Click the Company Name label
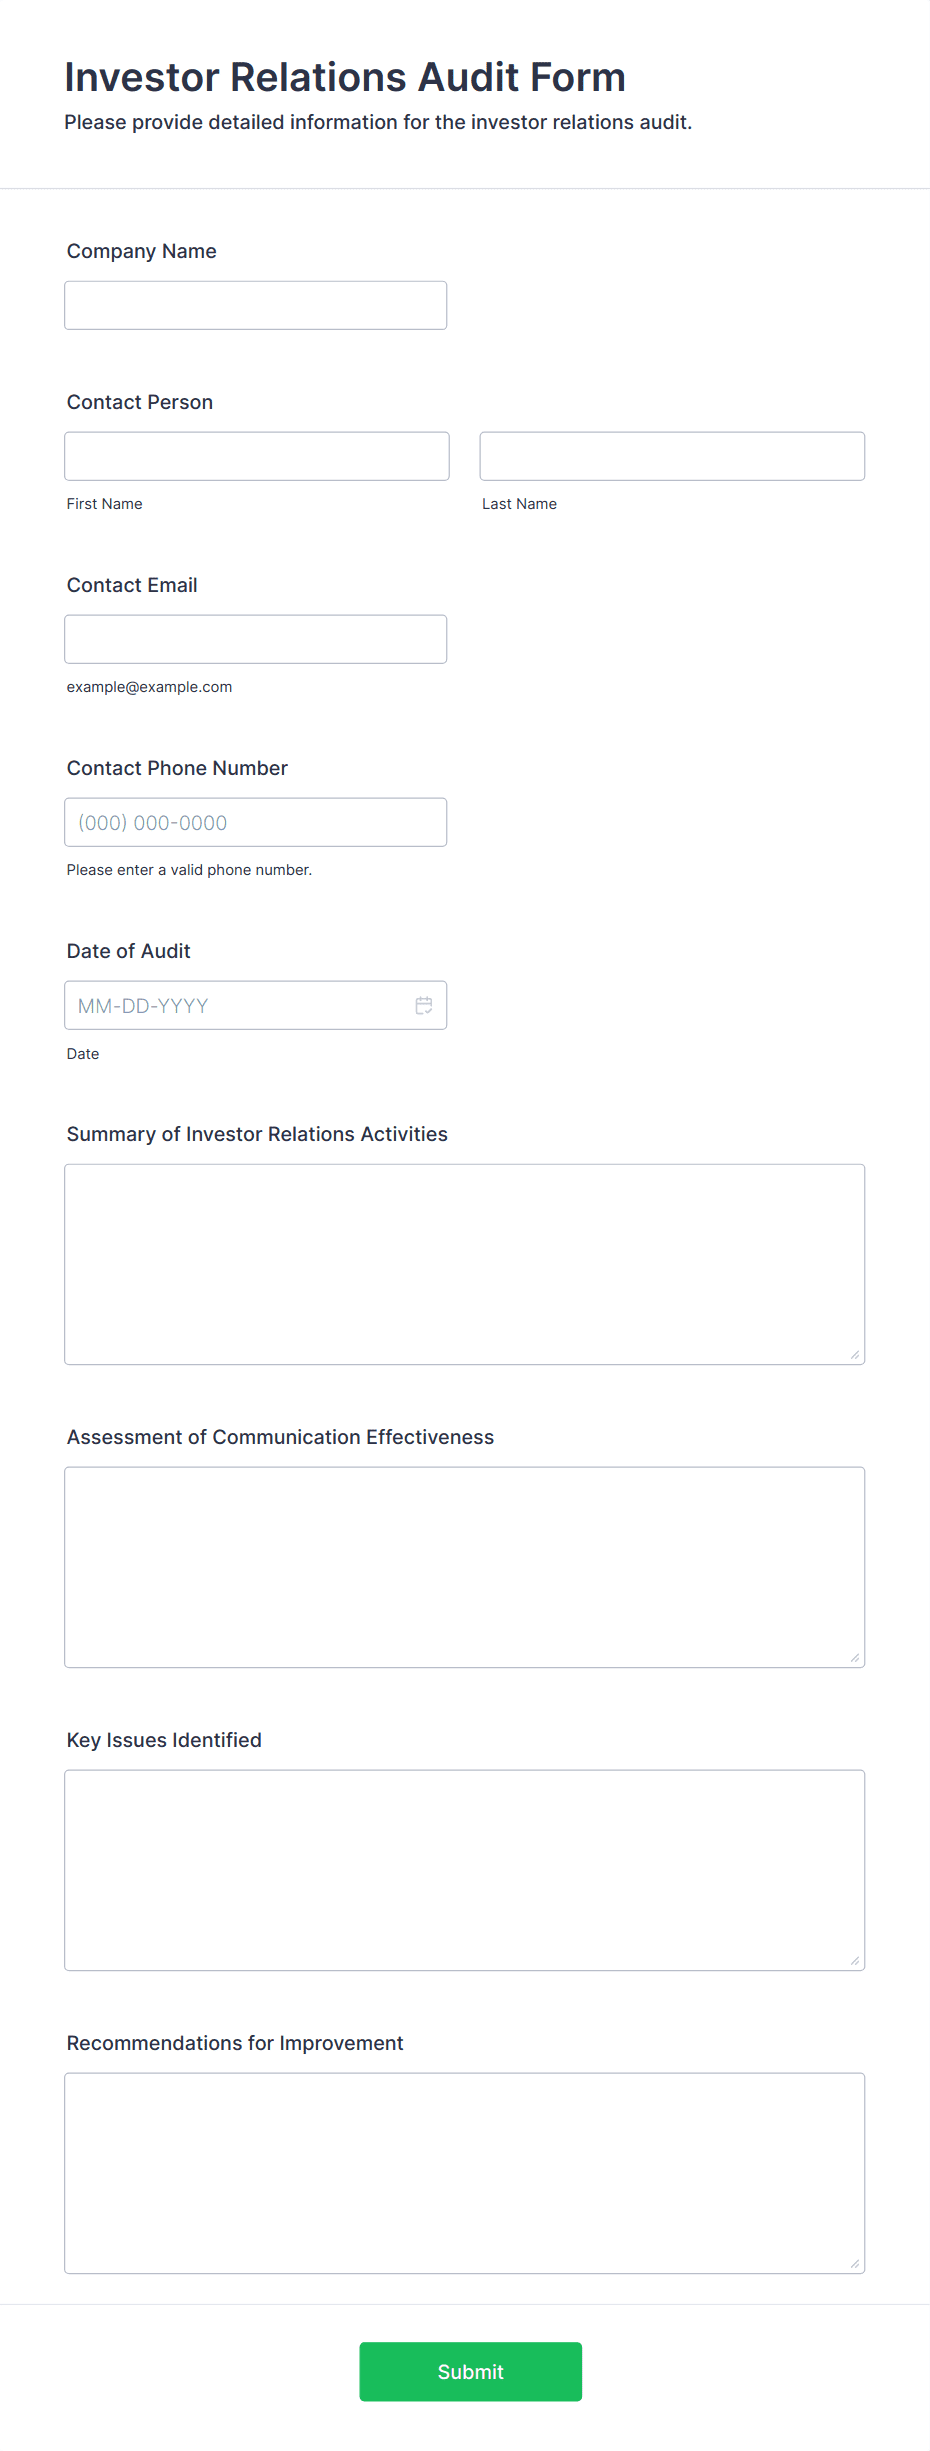This screenshot has width=930, height=2451. click(142, 251)
